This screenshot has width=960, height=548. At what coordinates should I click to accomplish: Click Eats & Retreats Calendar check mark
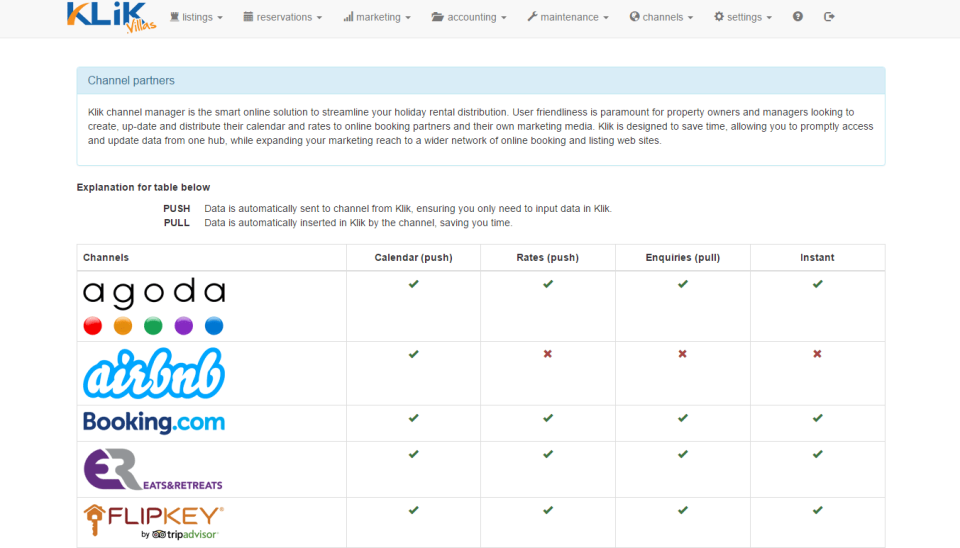414,454
